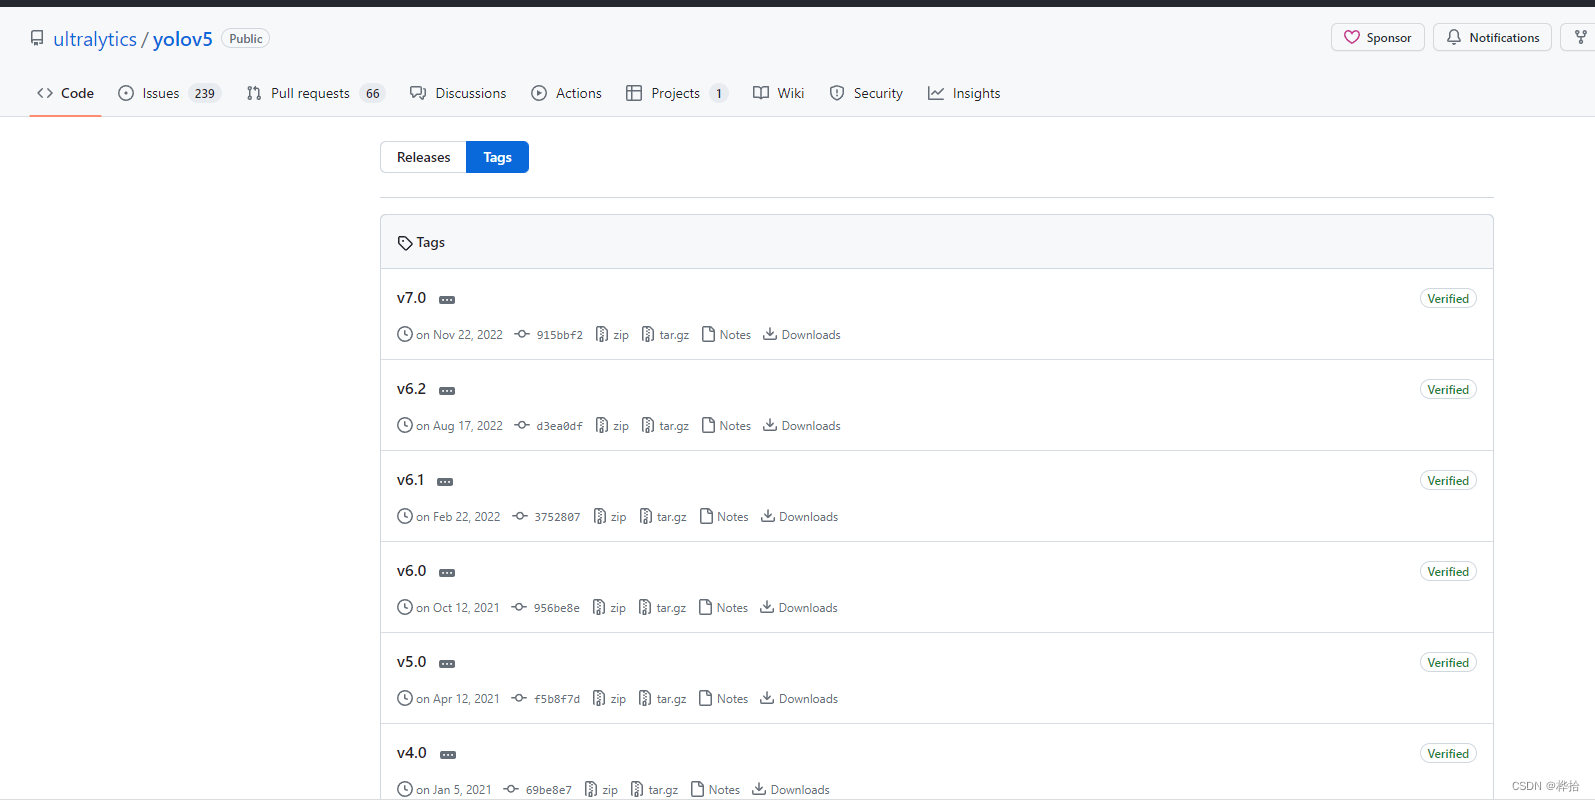
Task: View v6.1 release Notes
Action: [x=725, y=517]
